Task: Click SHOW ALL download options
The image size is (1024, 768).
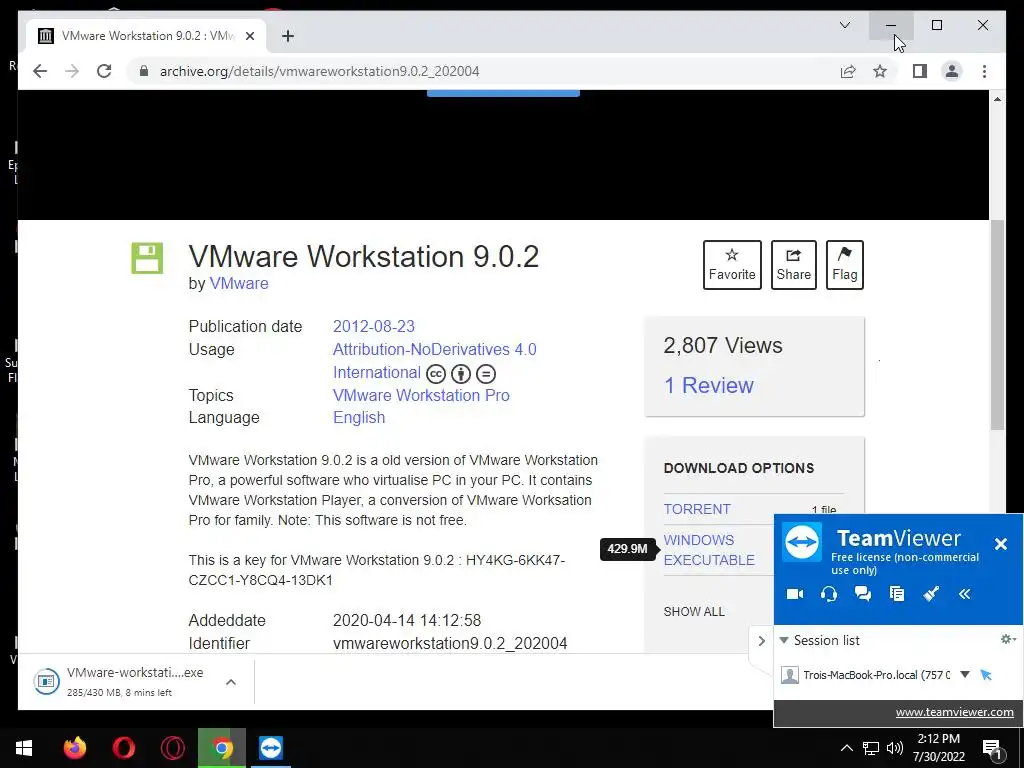Action: point(694,611)
